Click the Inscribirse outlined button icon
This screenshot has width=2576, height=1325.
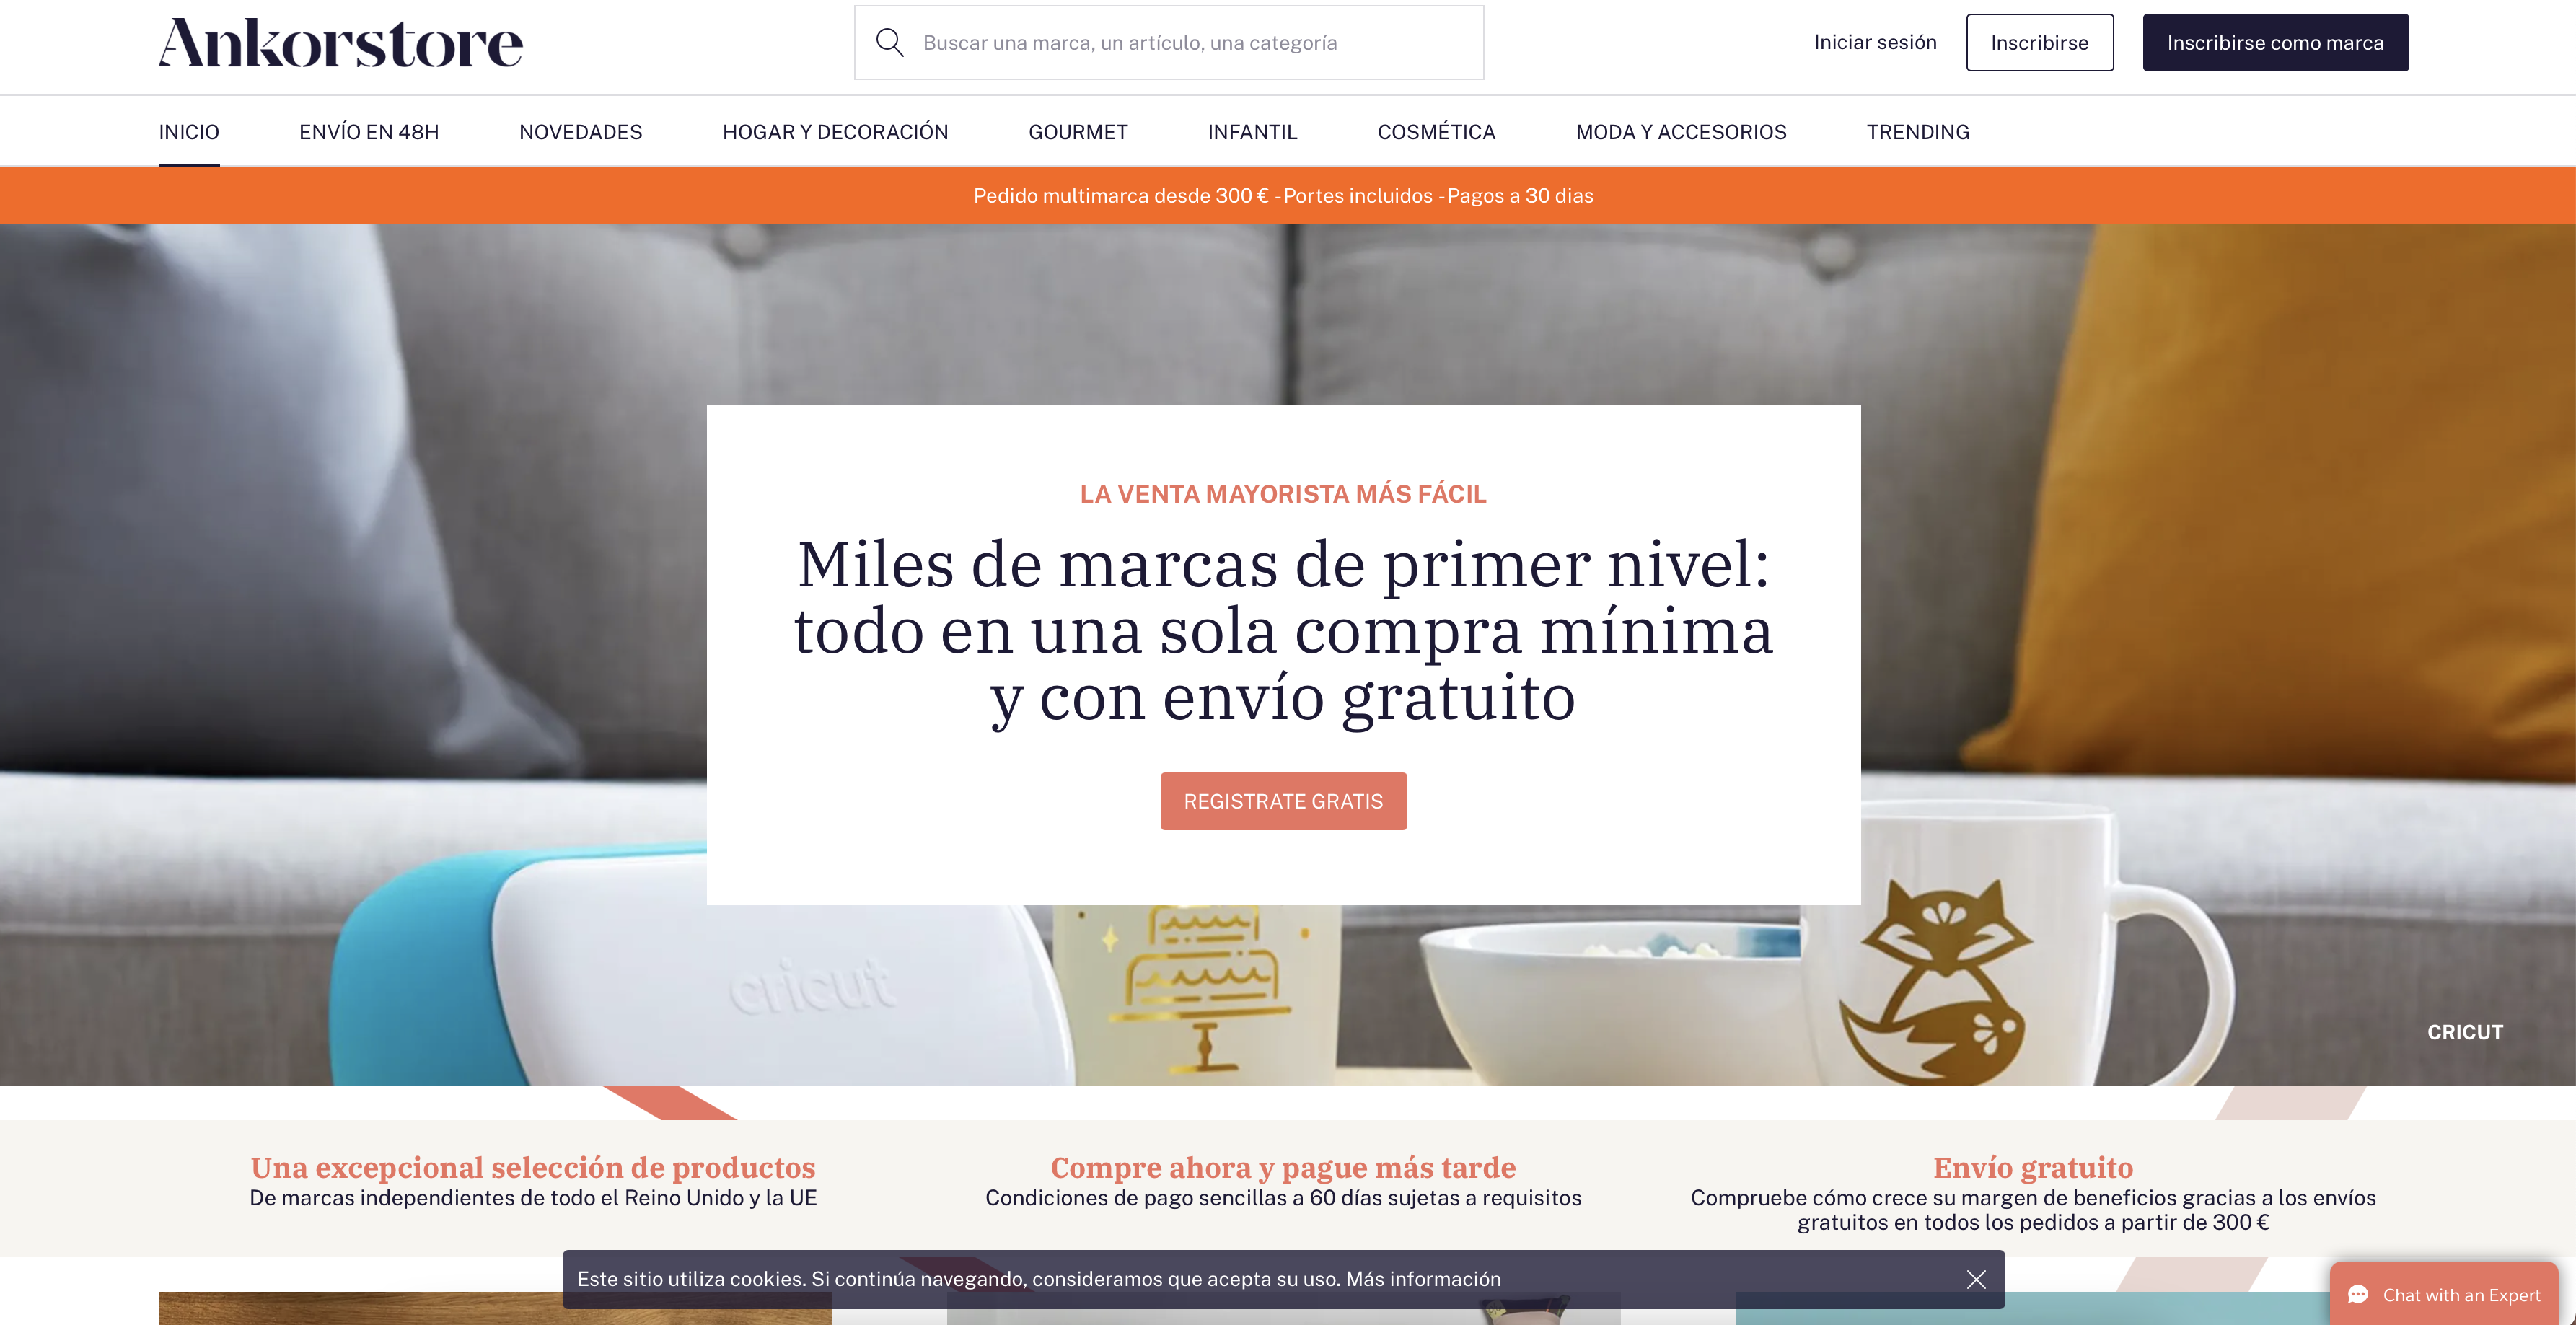pos(2039,40)
